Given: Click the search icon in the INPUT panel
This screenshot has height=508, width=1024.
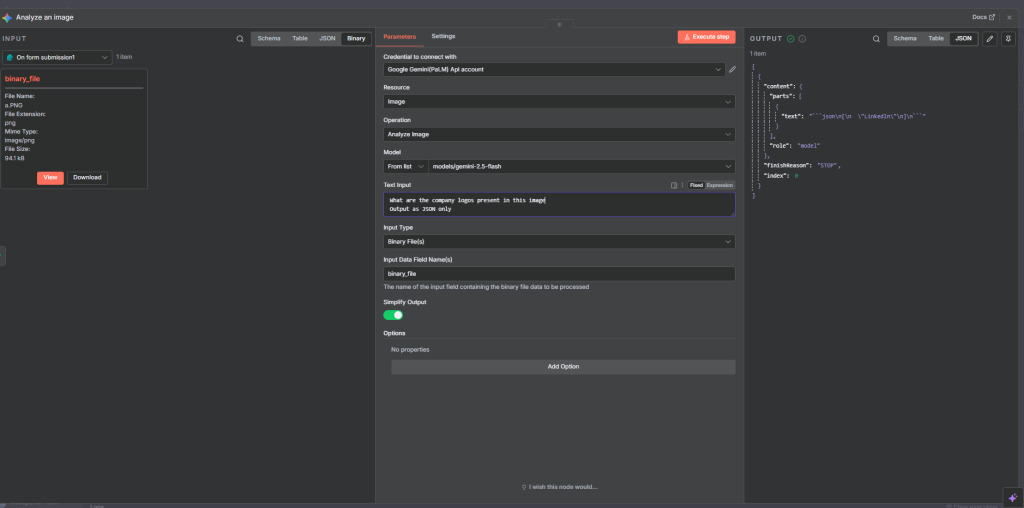Looking at the screenshot, I should 240,39.
